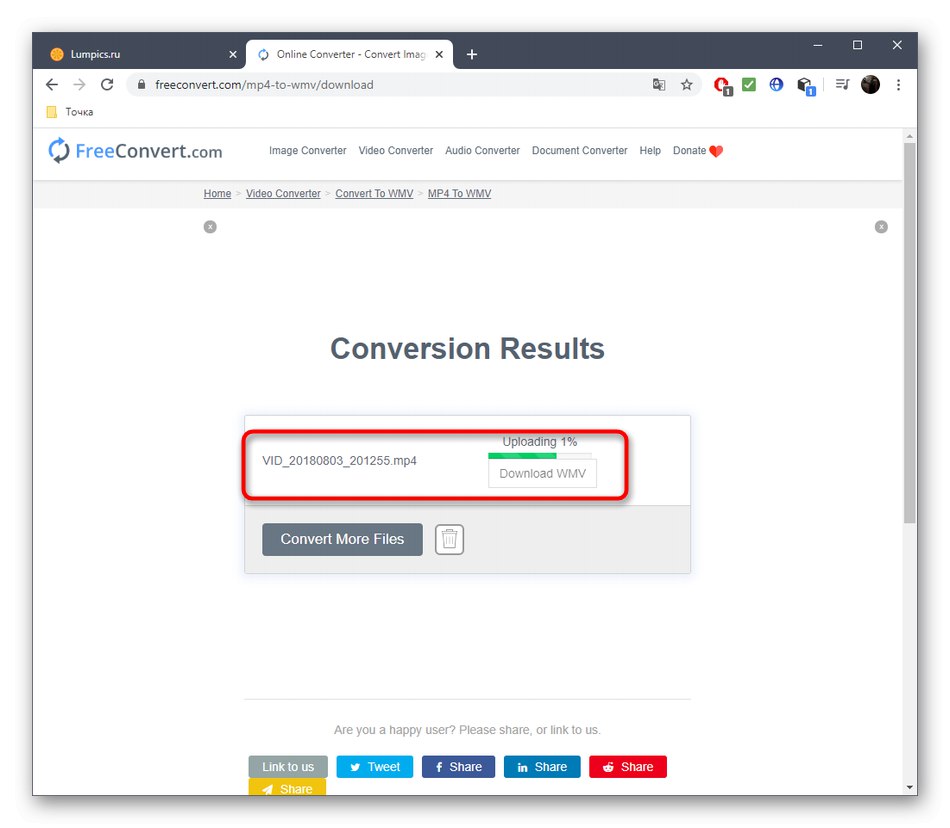Click Convert More Files button
Screen dimensions: 950x828
(x=342, y=540)
